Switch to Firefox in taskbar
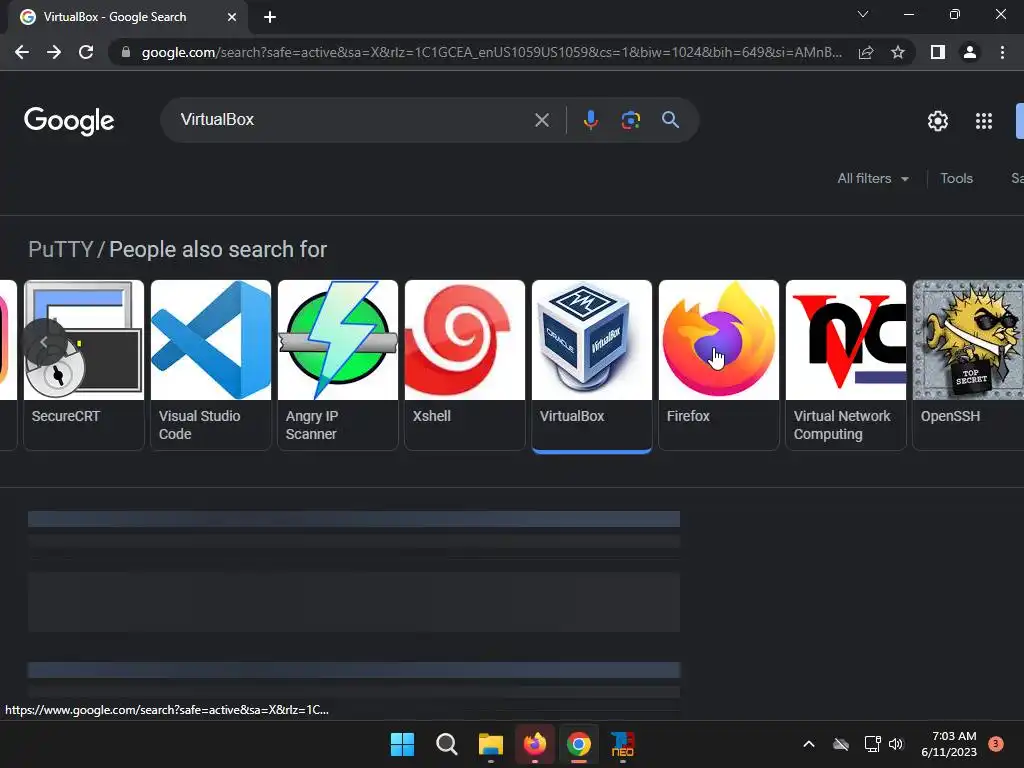The height and width of the screenshot is (768, 1024). click(535, 744)
